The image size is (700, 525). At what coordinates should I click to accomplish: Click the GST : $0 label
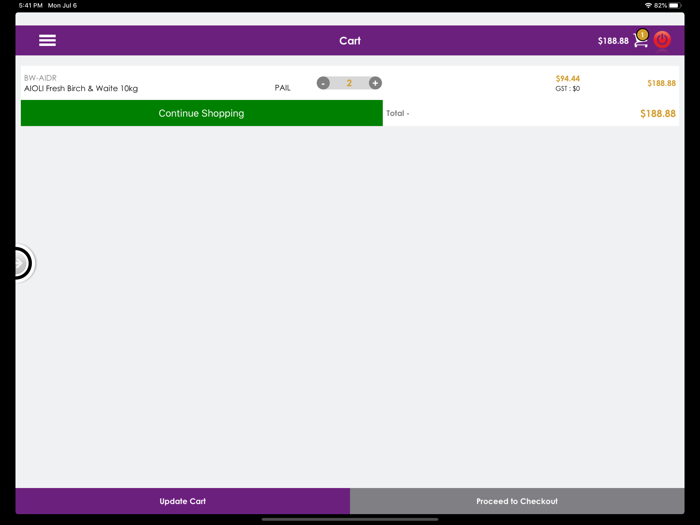pos(567,88)
